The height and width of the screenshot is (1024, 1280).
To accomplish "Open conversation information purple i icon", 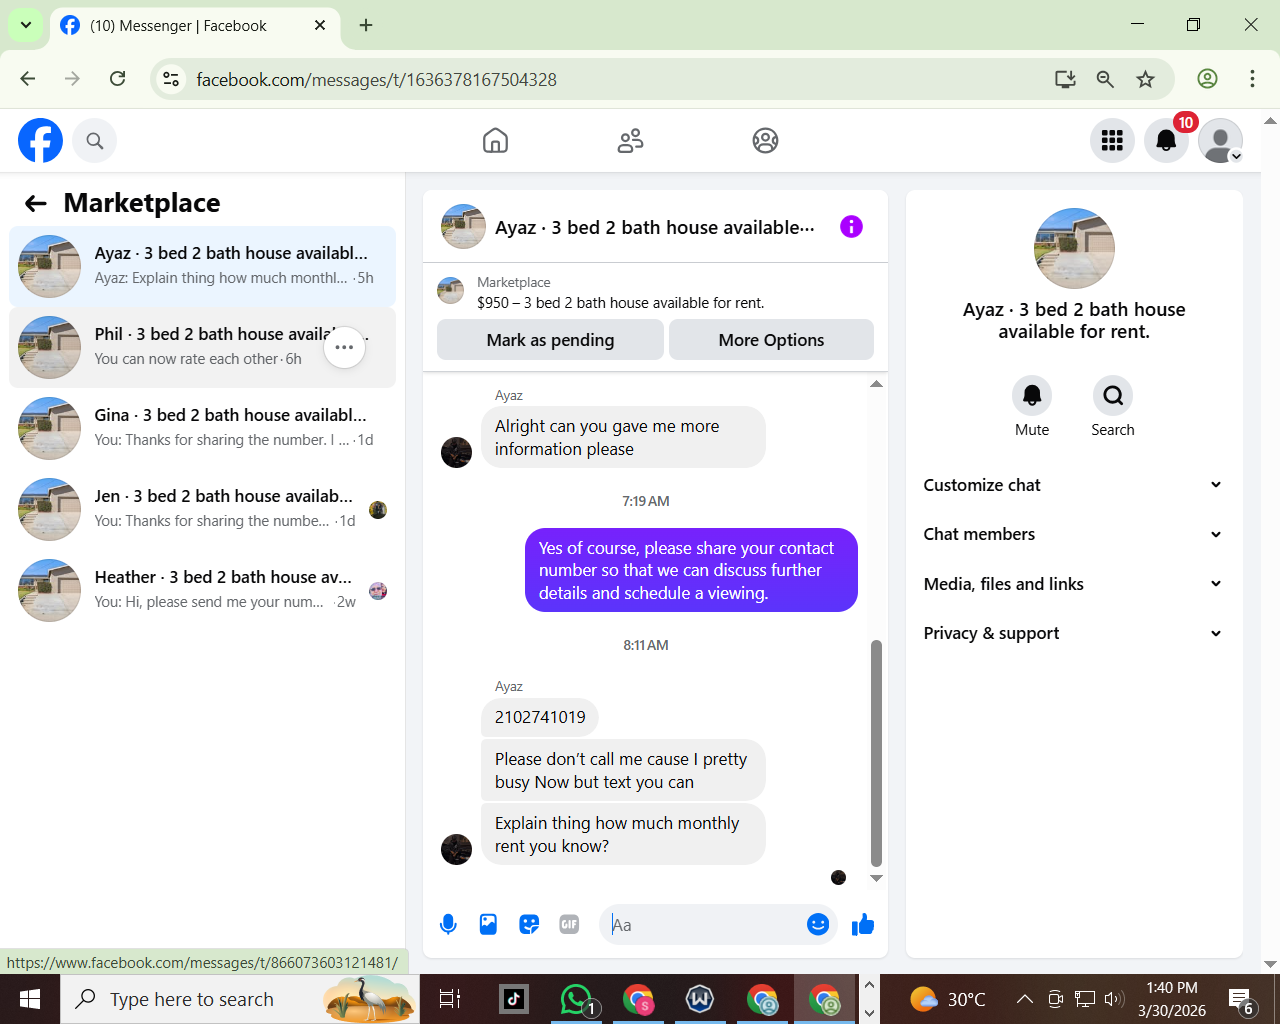I will click(851, 227).
